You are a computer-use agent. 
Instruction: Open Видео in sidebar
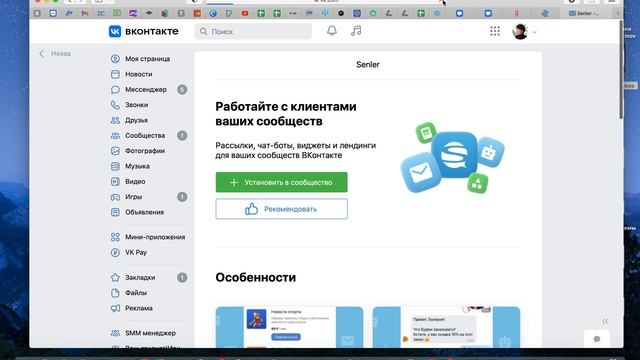pos(128,182)
